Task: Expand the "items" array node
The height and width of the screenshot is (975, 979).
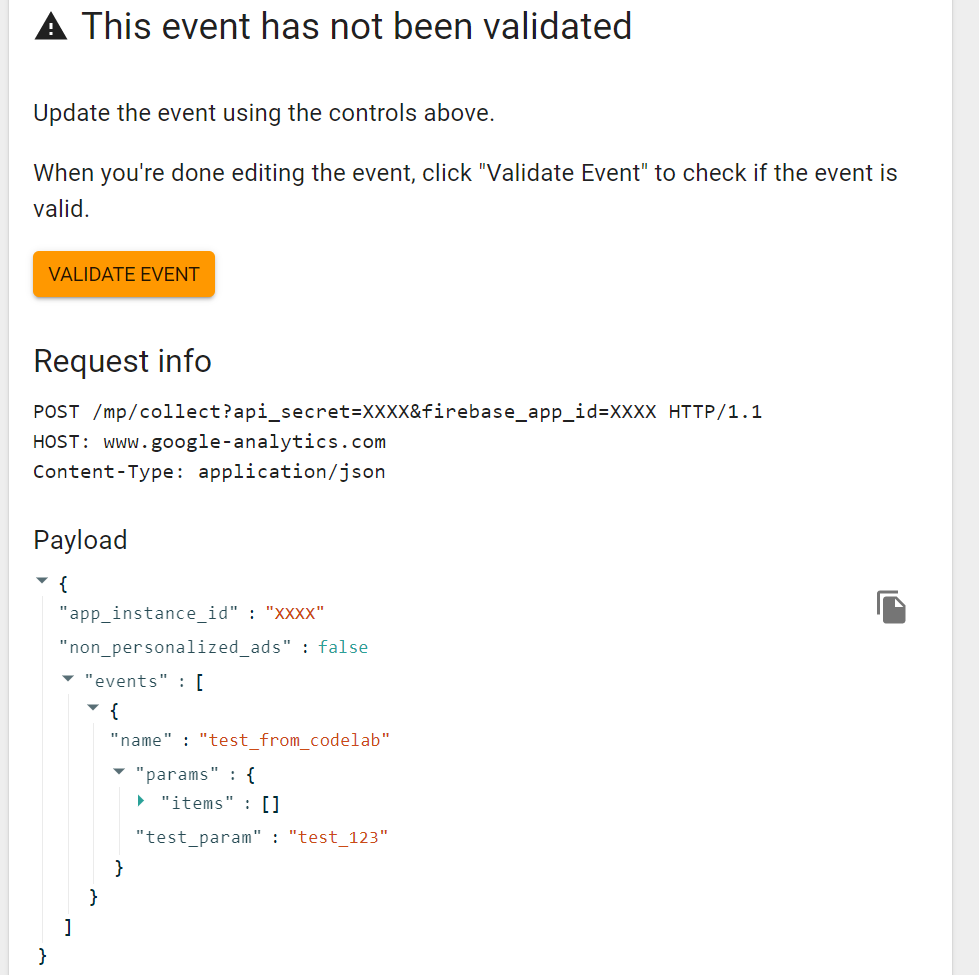Action: coord(142,801)
